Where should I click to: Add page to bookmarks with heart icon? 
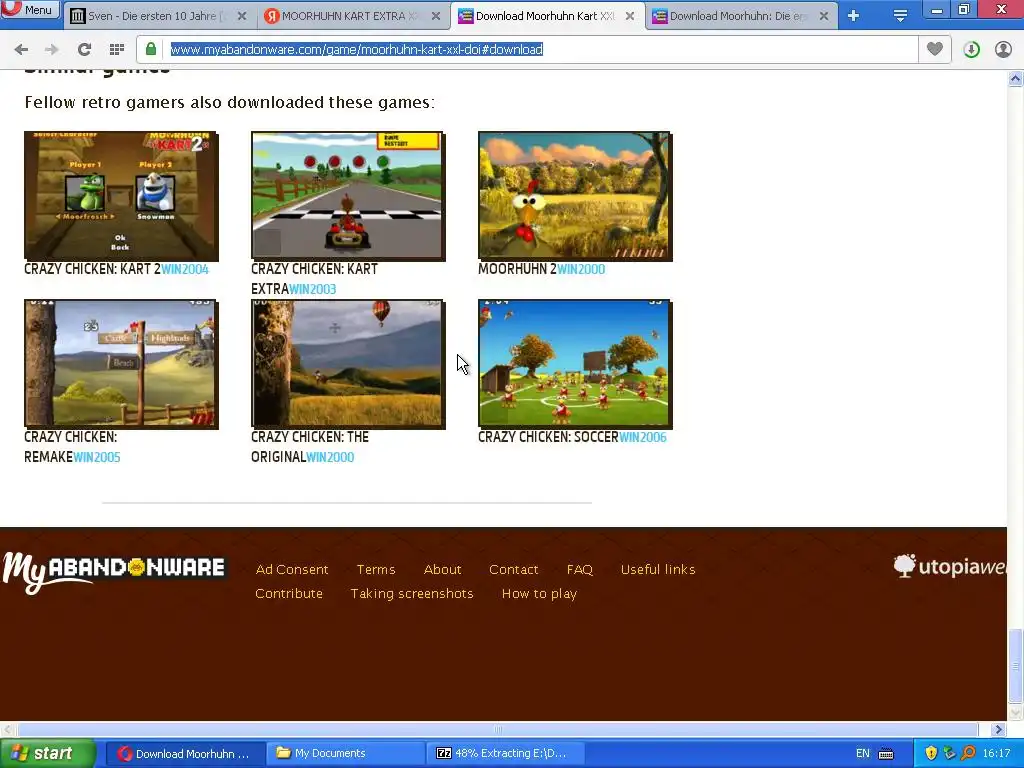[935, 49]
